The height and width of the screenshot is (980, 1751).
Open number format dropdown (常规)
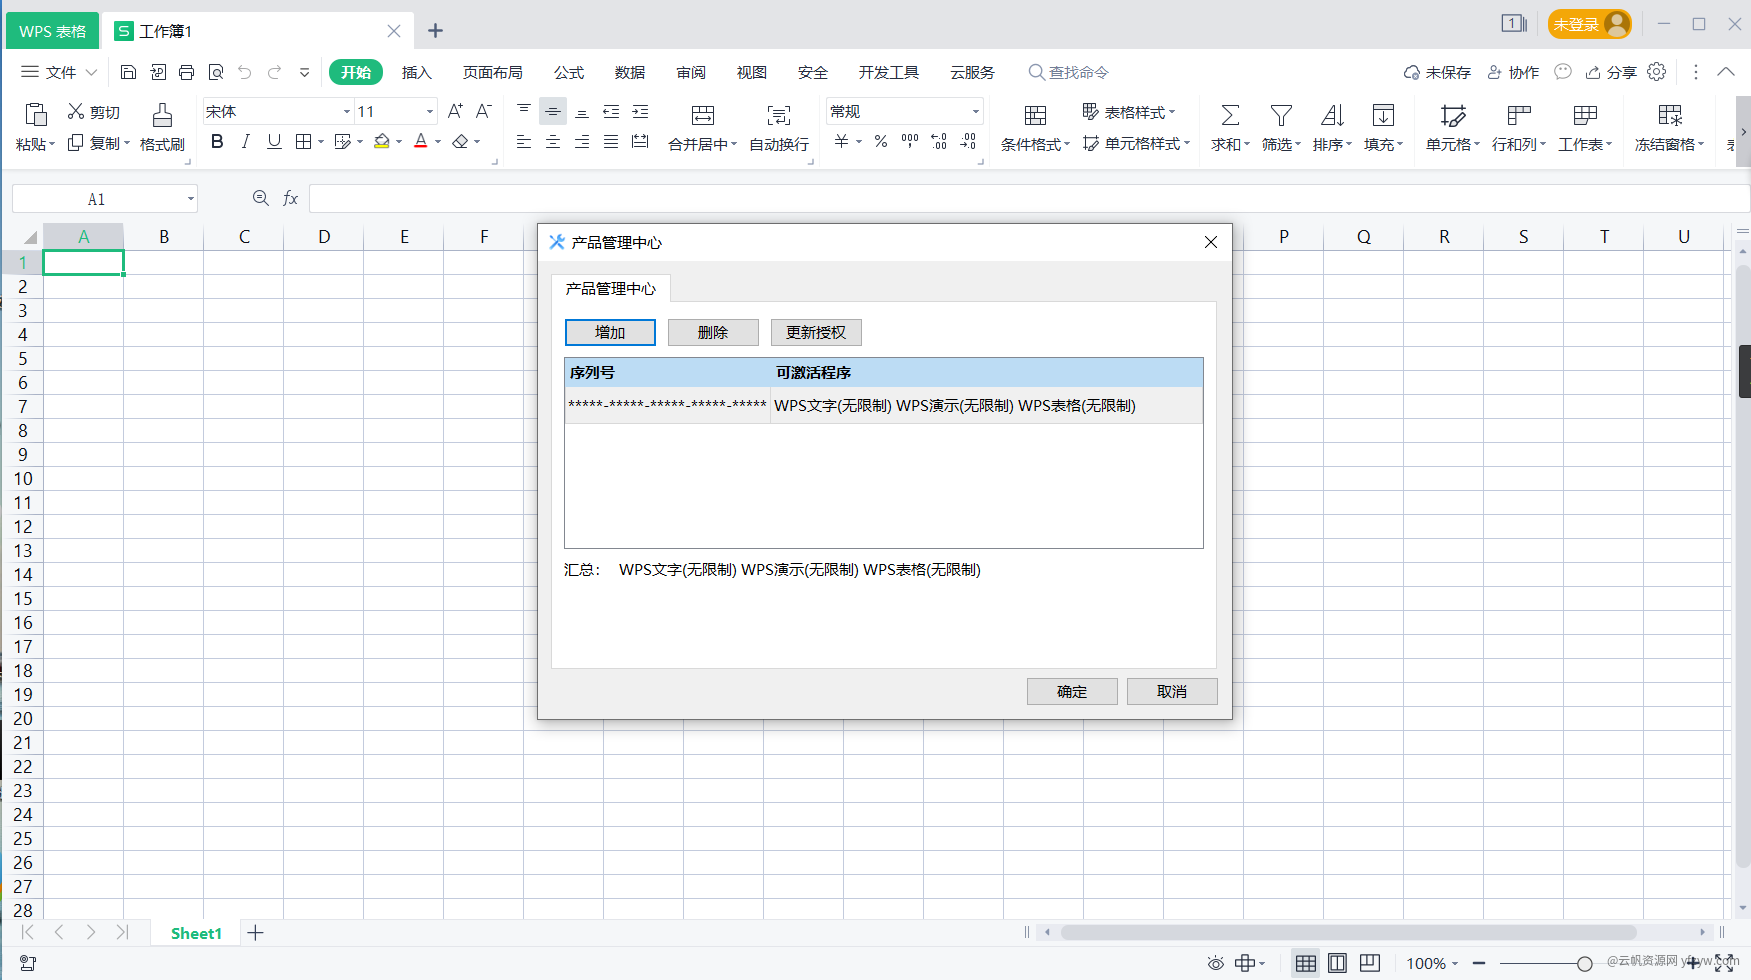click(976, 112)
